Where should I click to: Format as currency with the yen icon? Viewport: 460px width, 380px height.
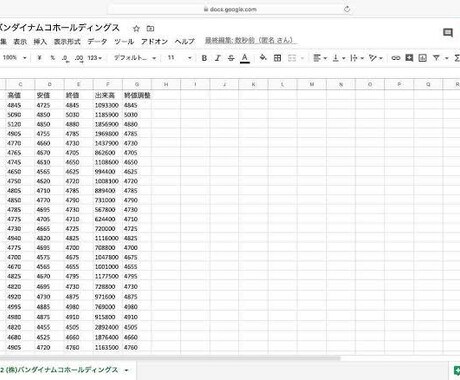click(39, 58)
